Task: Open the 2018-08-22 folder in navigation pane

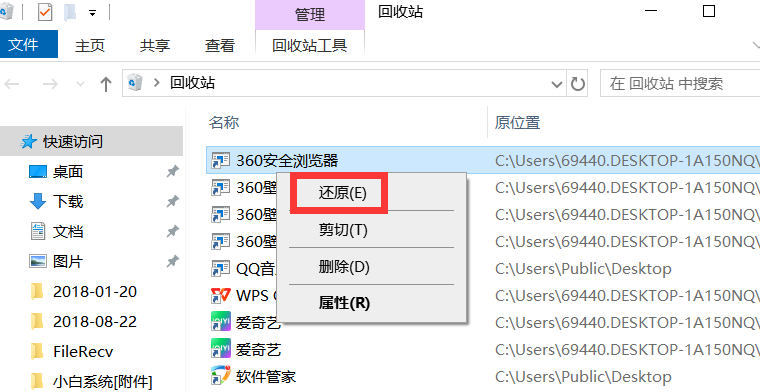Action: click(95, 321)
